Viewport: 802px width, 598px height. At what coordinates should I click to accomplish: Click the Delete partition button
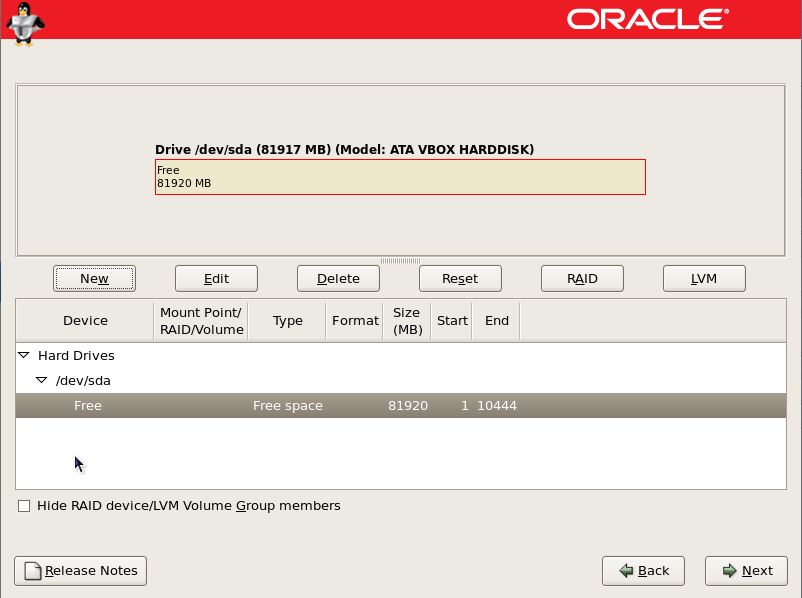click(x=338, y=278)
